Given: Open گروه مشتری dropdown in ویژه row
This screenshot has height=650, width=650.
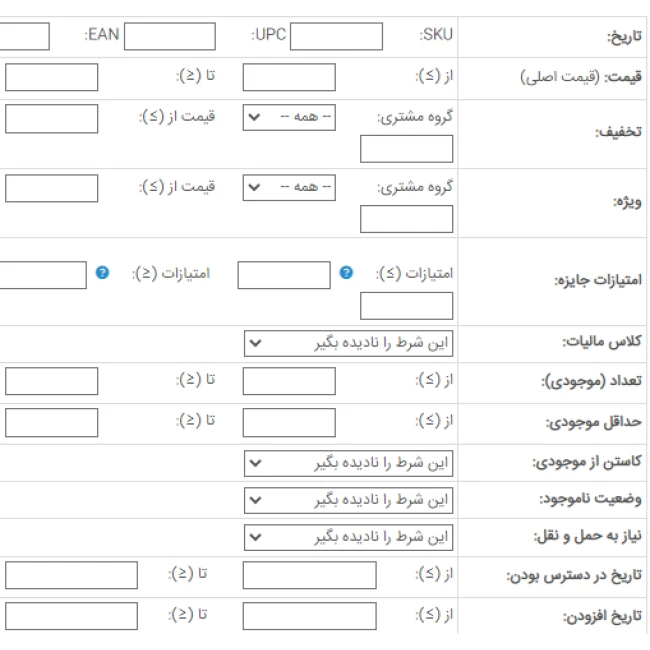Looking at the screenshot, I should [x=289, y=188].
